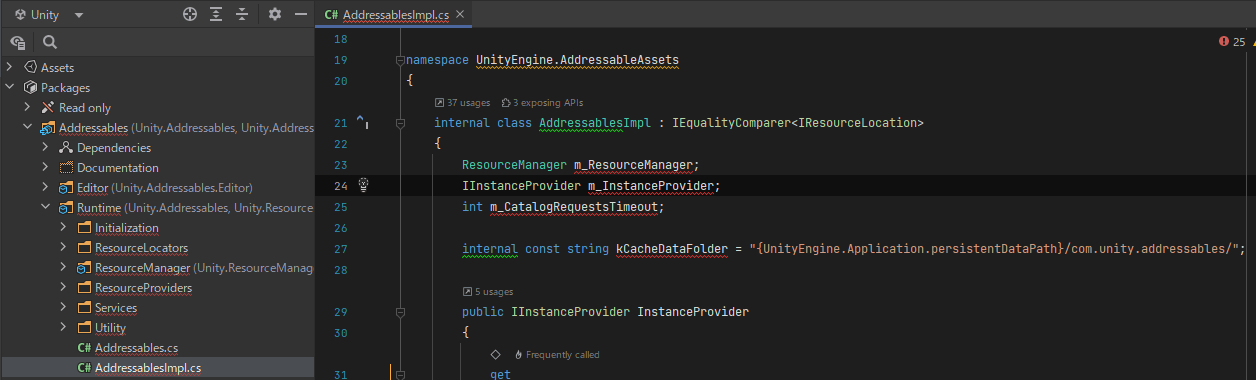Expand the Read only node

(x=28, y=107)
